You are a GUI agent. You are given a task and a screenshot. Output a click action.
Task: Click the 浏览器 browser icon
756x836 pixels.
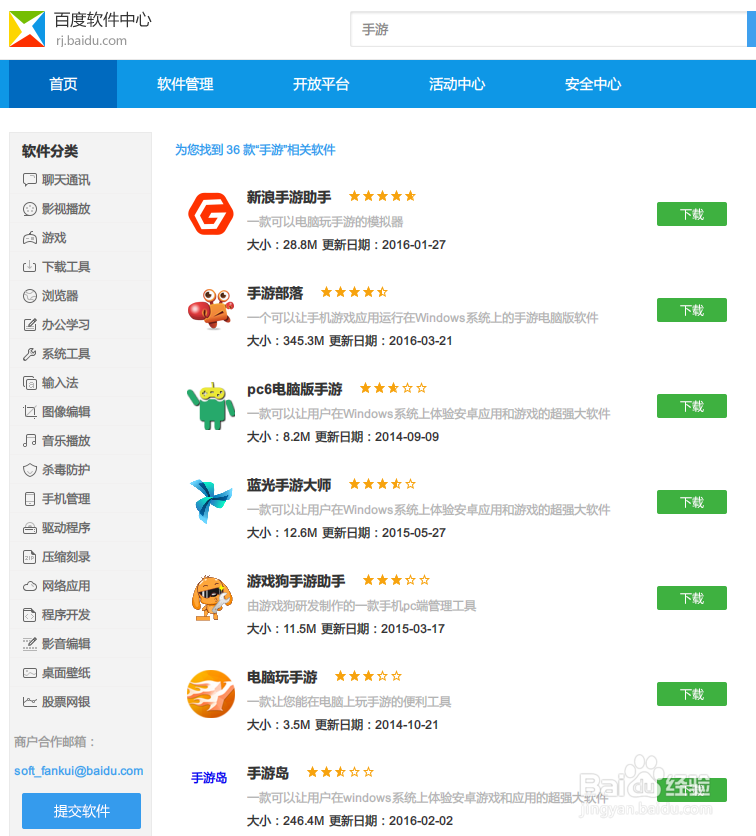30,296
